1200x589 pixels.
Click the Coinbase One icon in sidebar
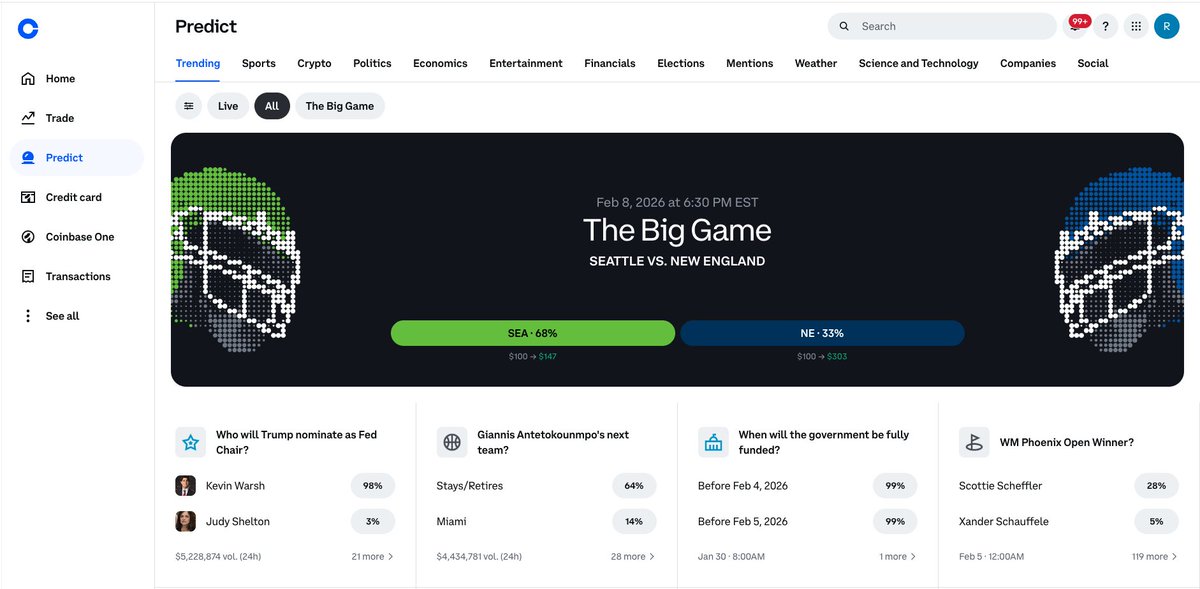pyautogui.click(x=28, y=237)
